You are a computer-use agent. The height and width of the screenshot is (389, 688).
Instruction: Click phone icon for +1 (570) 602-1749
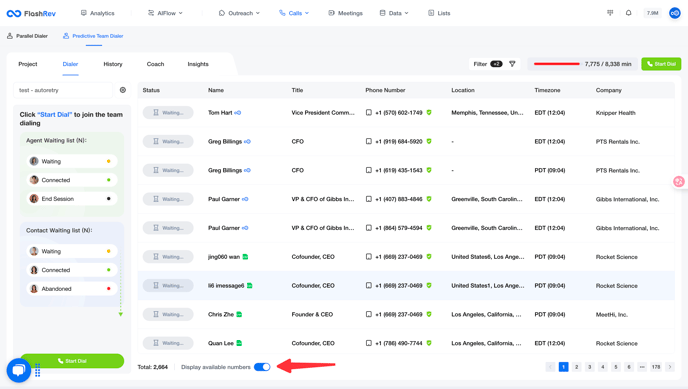369,113
